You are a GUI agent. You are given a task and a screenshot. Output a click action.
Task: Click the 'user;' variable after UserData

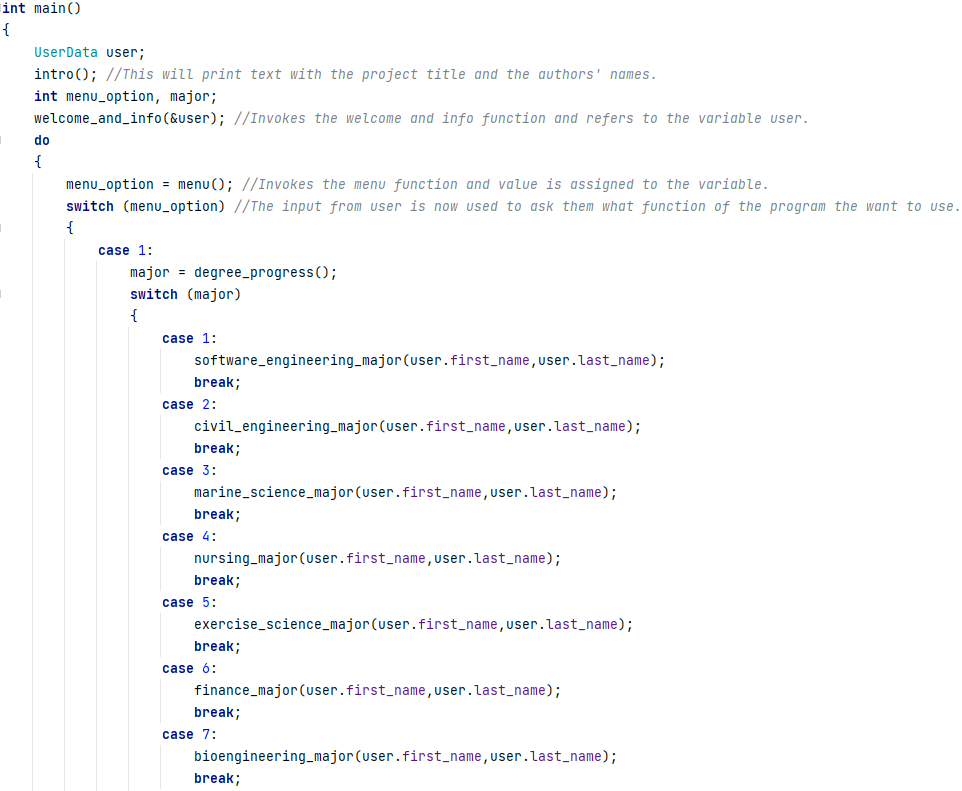125,53
